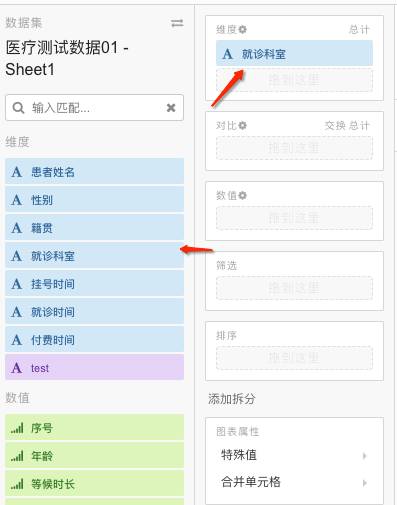
Task: Click the 添加拆分 link
Action: (x=232, y=399)
